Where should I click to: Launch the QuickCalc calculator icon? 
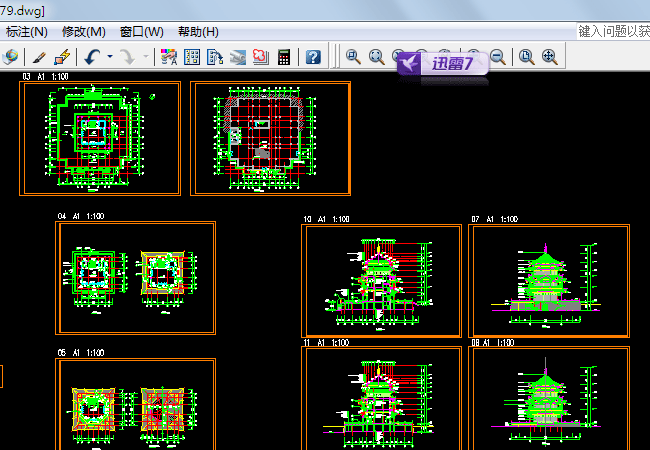[284, 57]
